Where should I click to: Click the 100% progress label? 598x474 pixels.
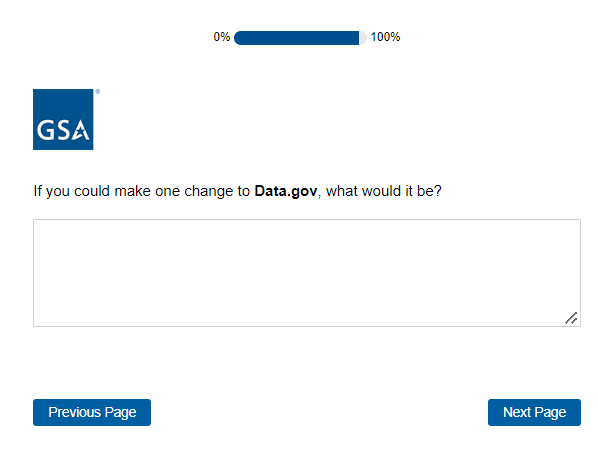pos(385,37)
